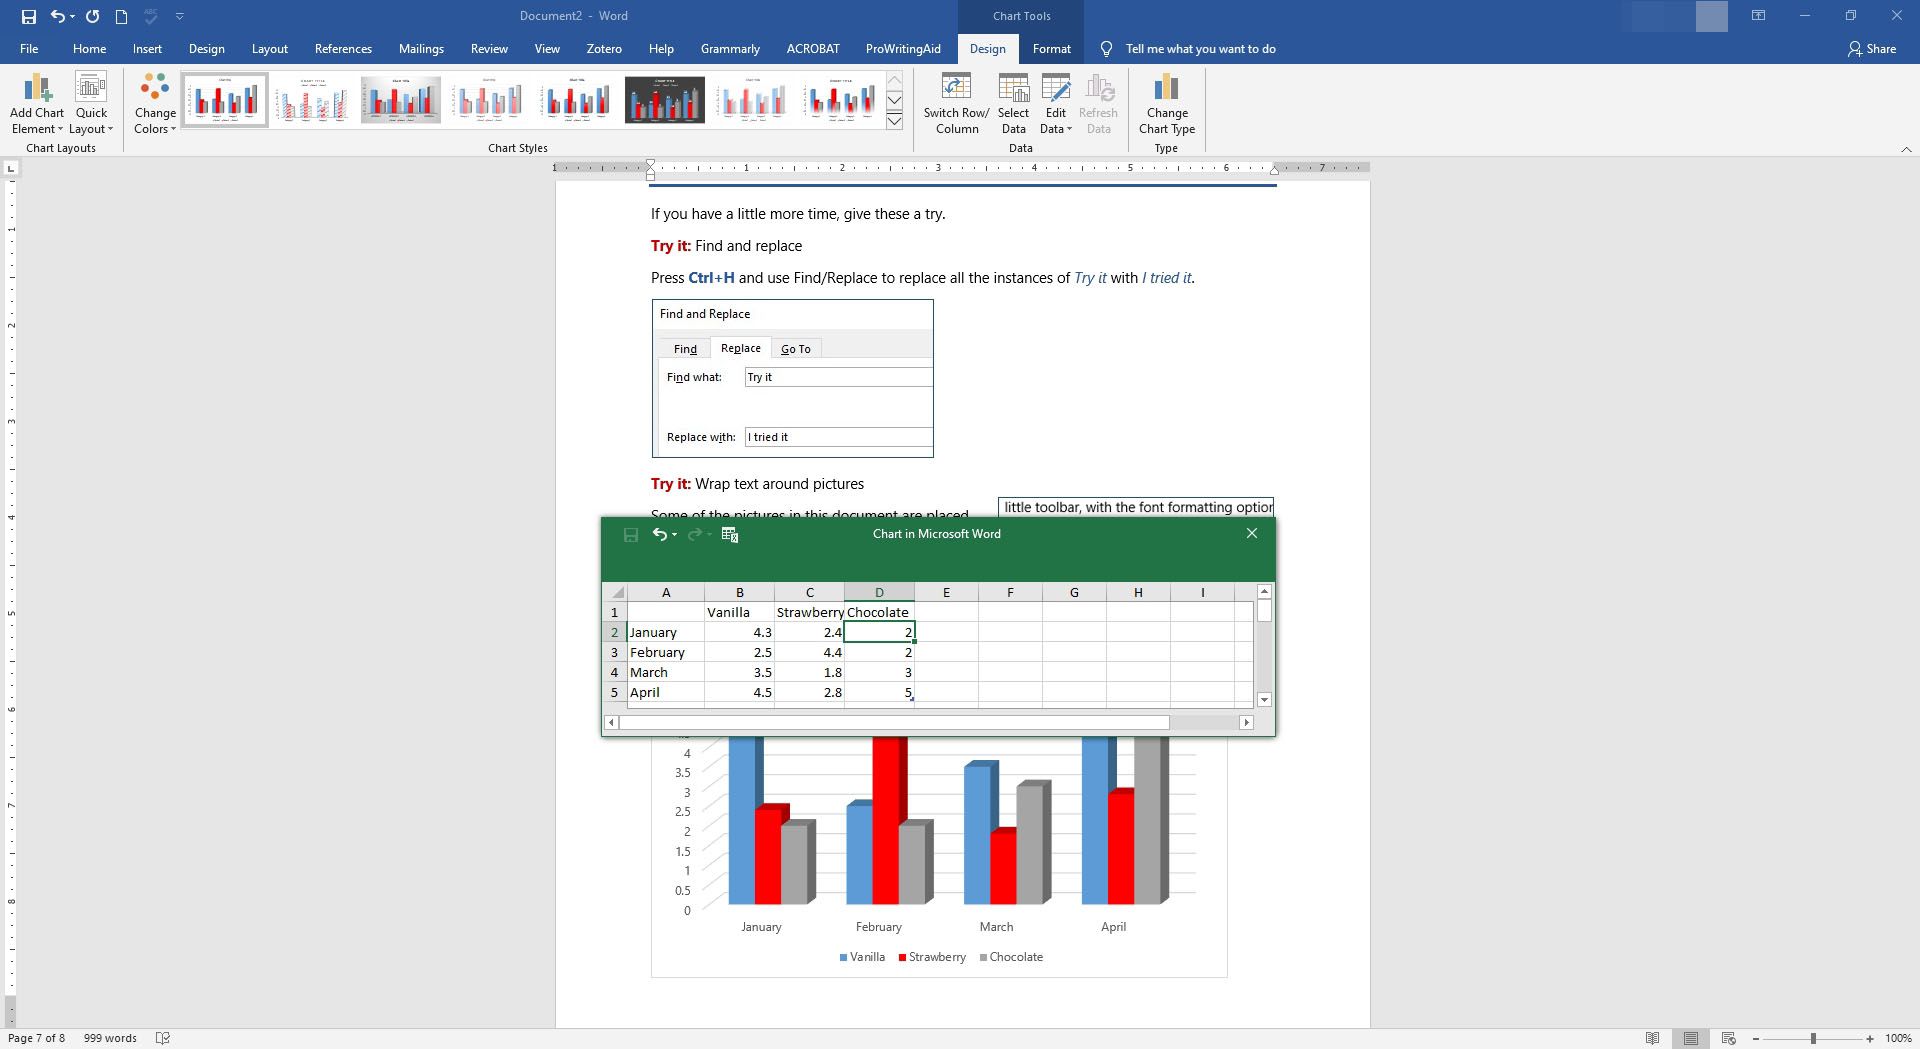The image size is (1920, 1049).
Task: Open the Zotero tab
Action: pos(604,48)
